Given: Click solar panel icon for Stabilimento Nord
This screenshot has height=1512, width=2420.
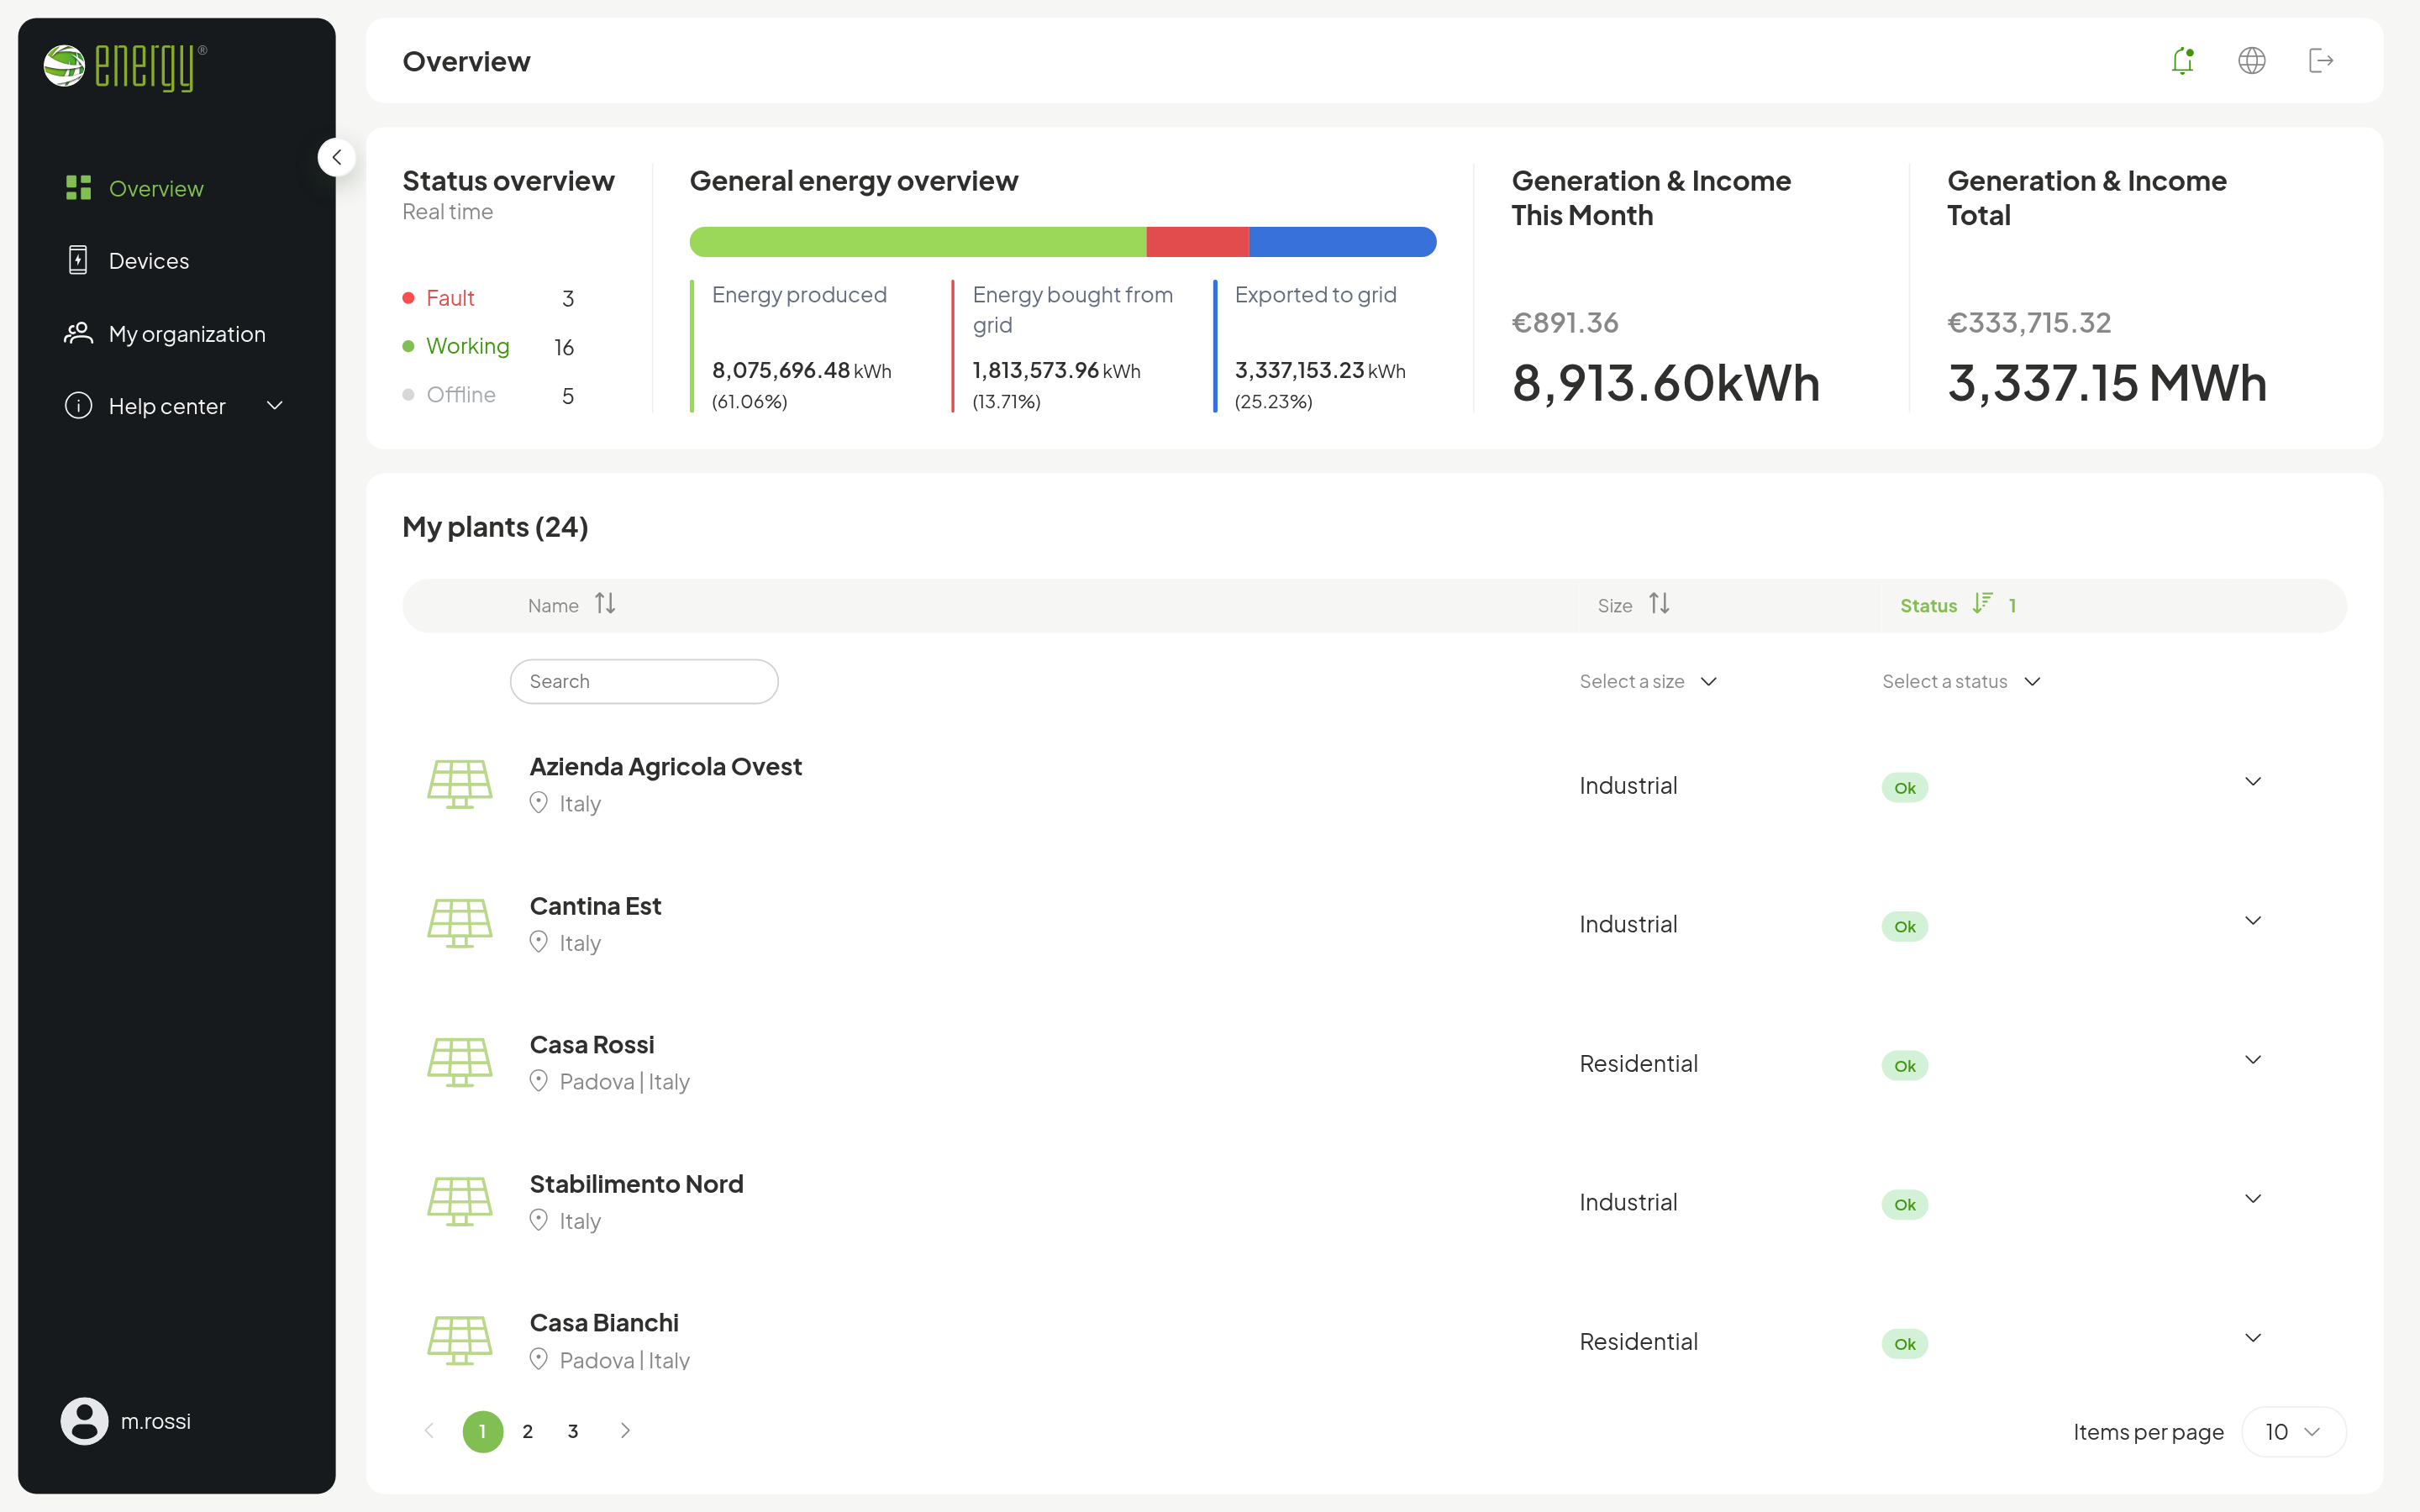Looking at the screenshot, I should pos(460,1202).
